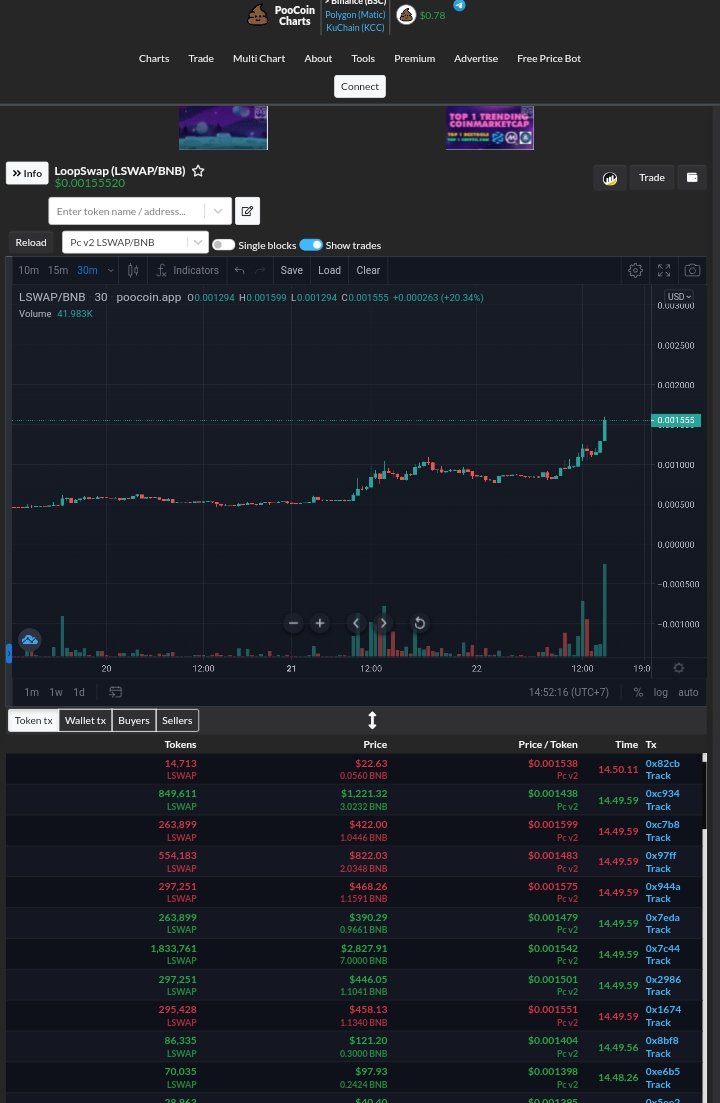Favorite LoopSwap with the star icon
Image resolution: width=720 pixels, height=1103 pixels.
coord(198,171)
